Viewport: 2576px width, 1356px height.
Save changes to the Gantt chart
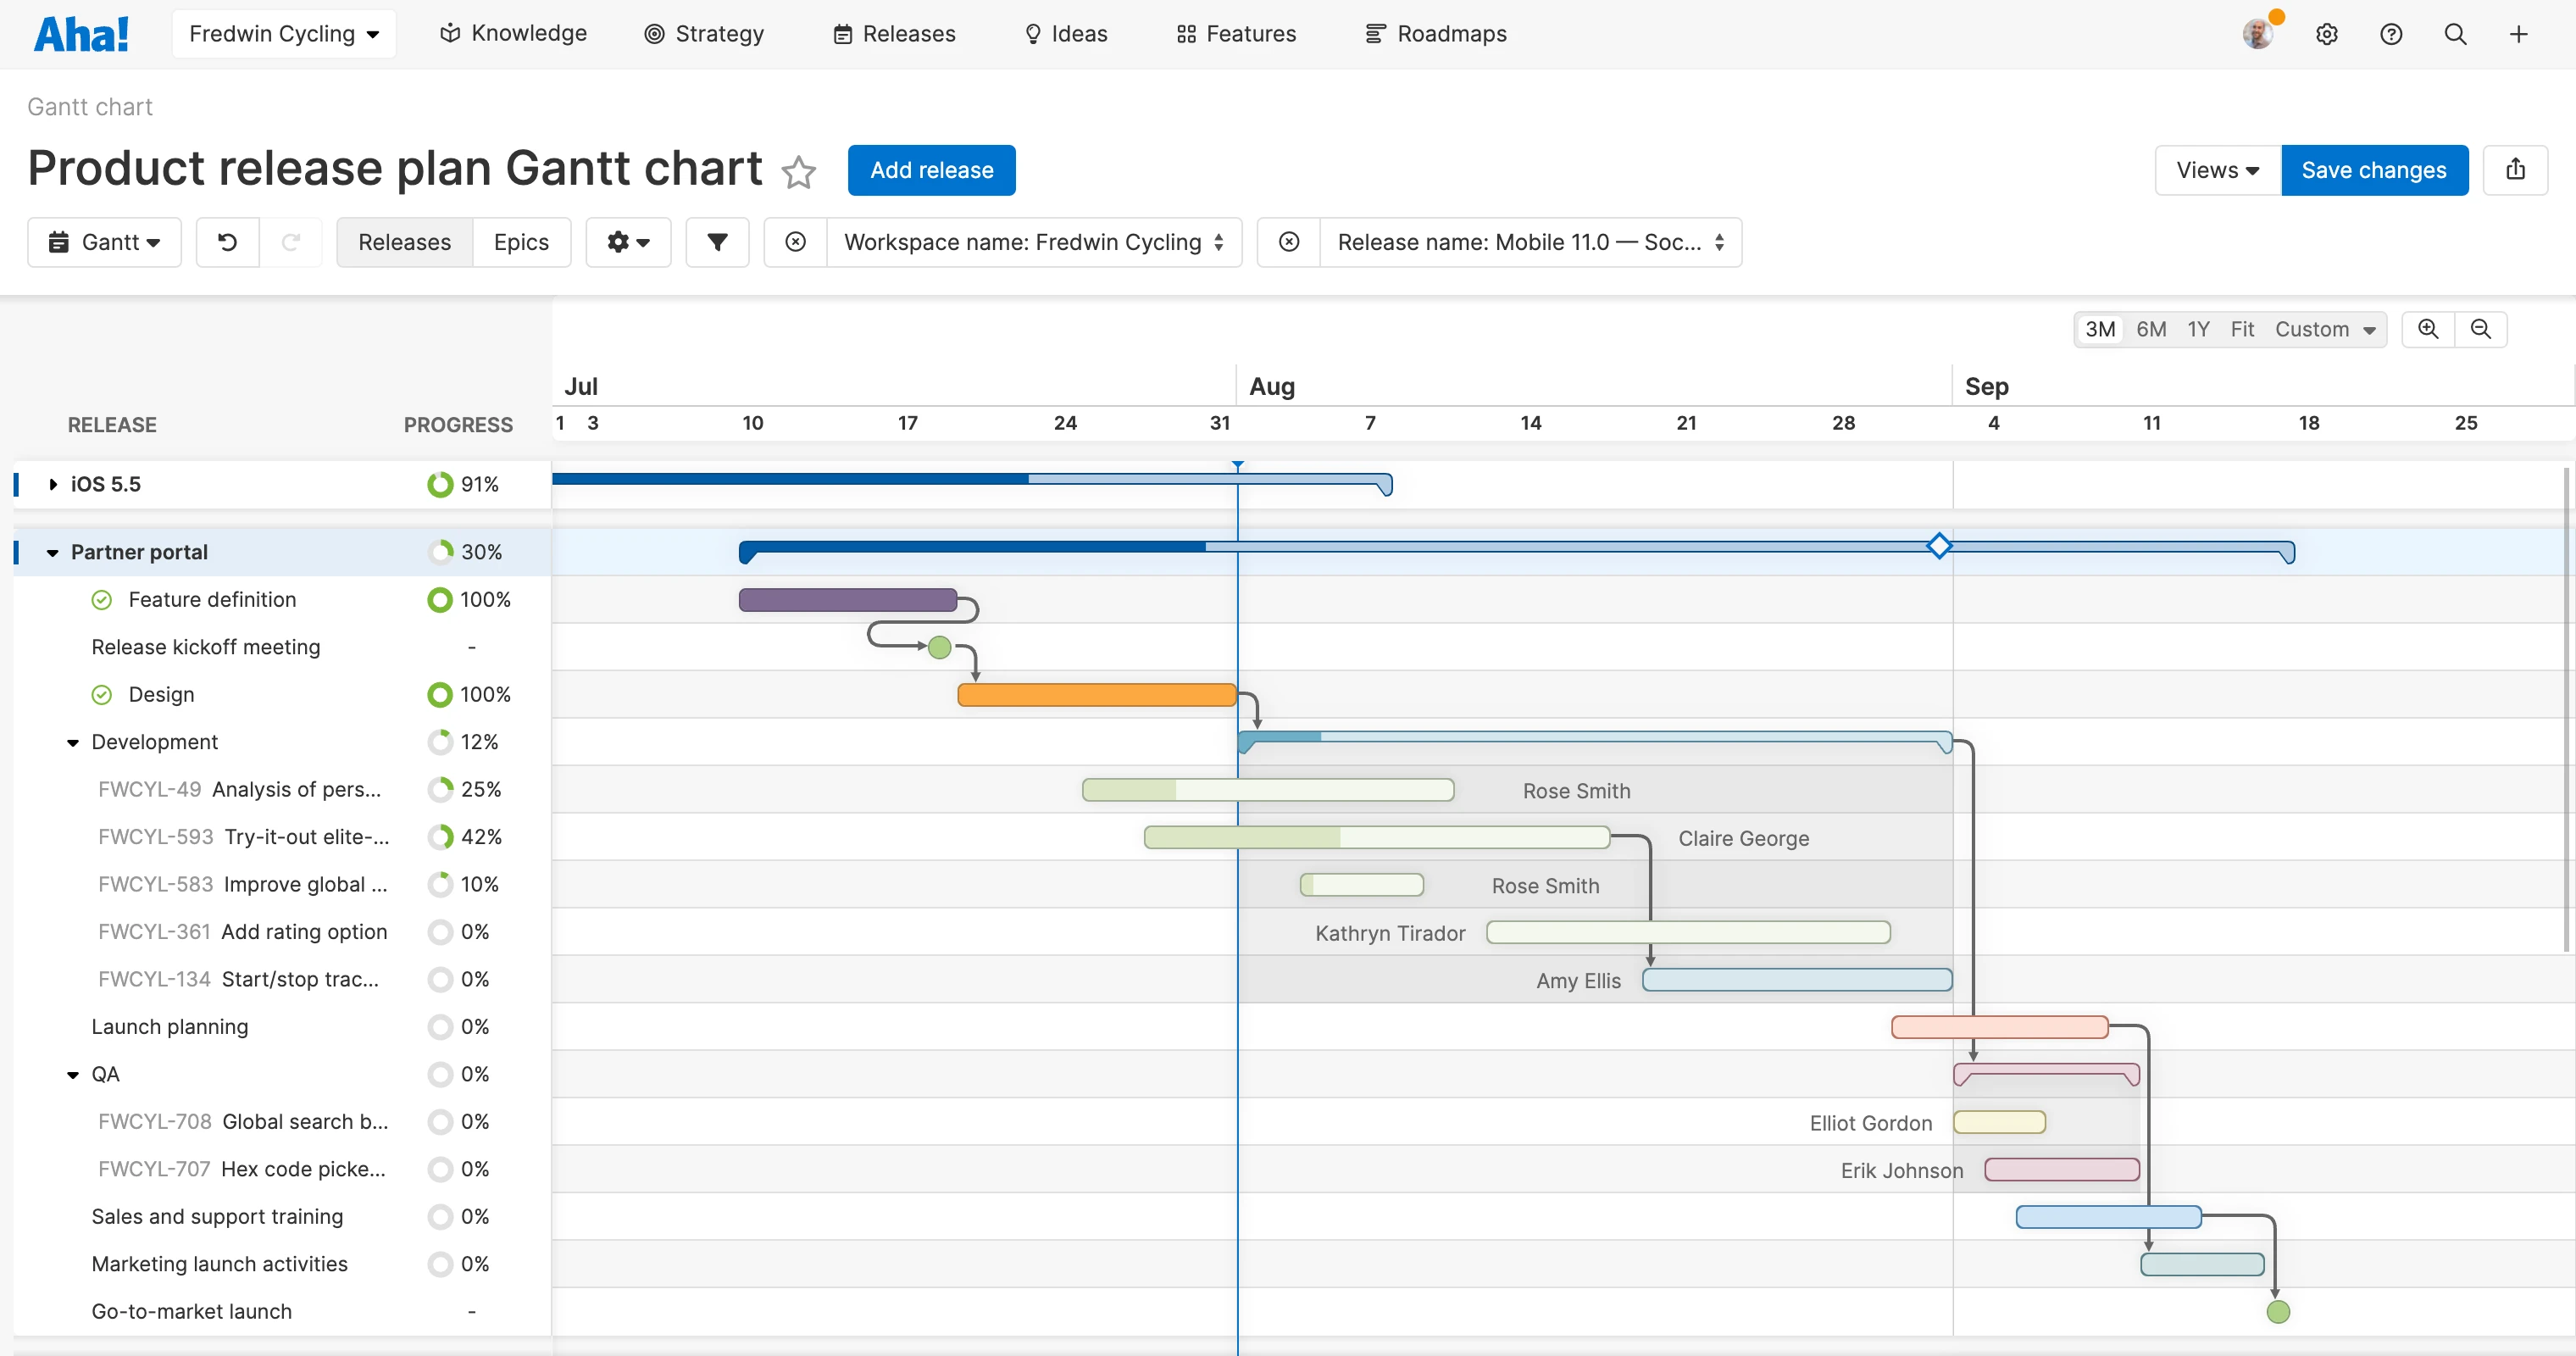[x=2375, y=170]
